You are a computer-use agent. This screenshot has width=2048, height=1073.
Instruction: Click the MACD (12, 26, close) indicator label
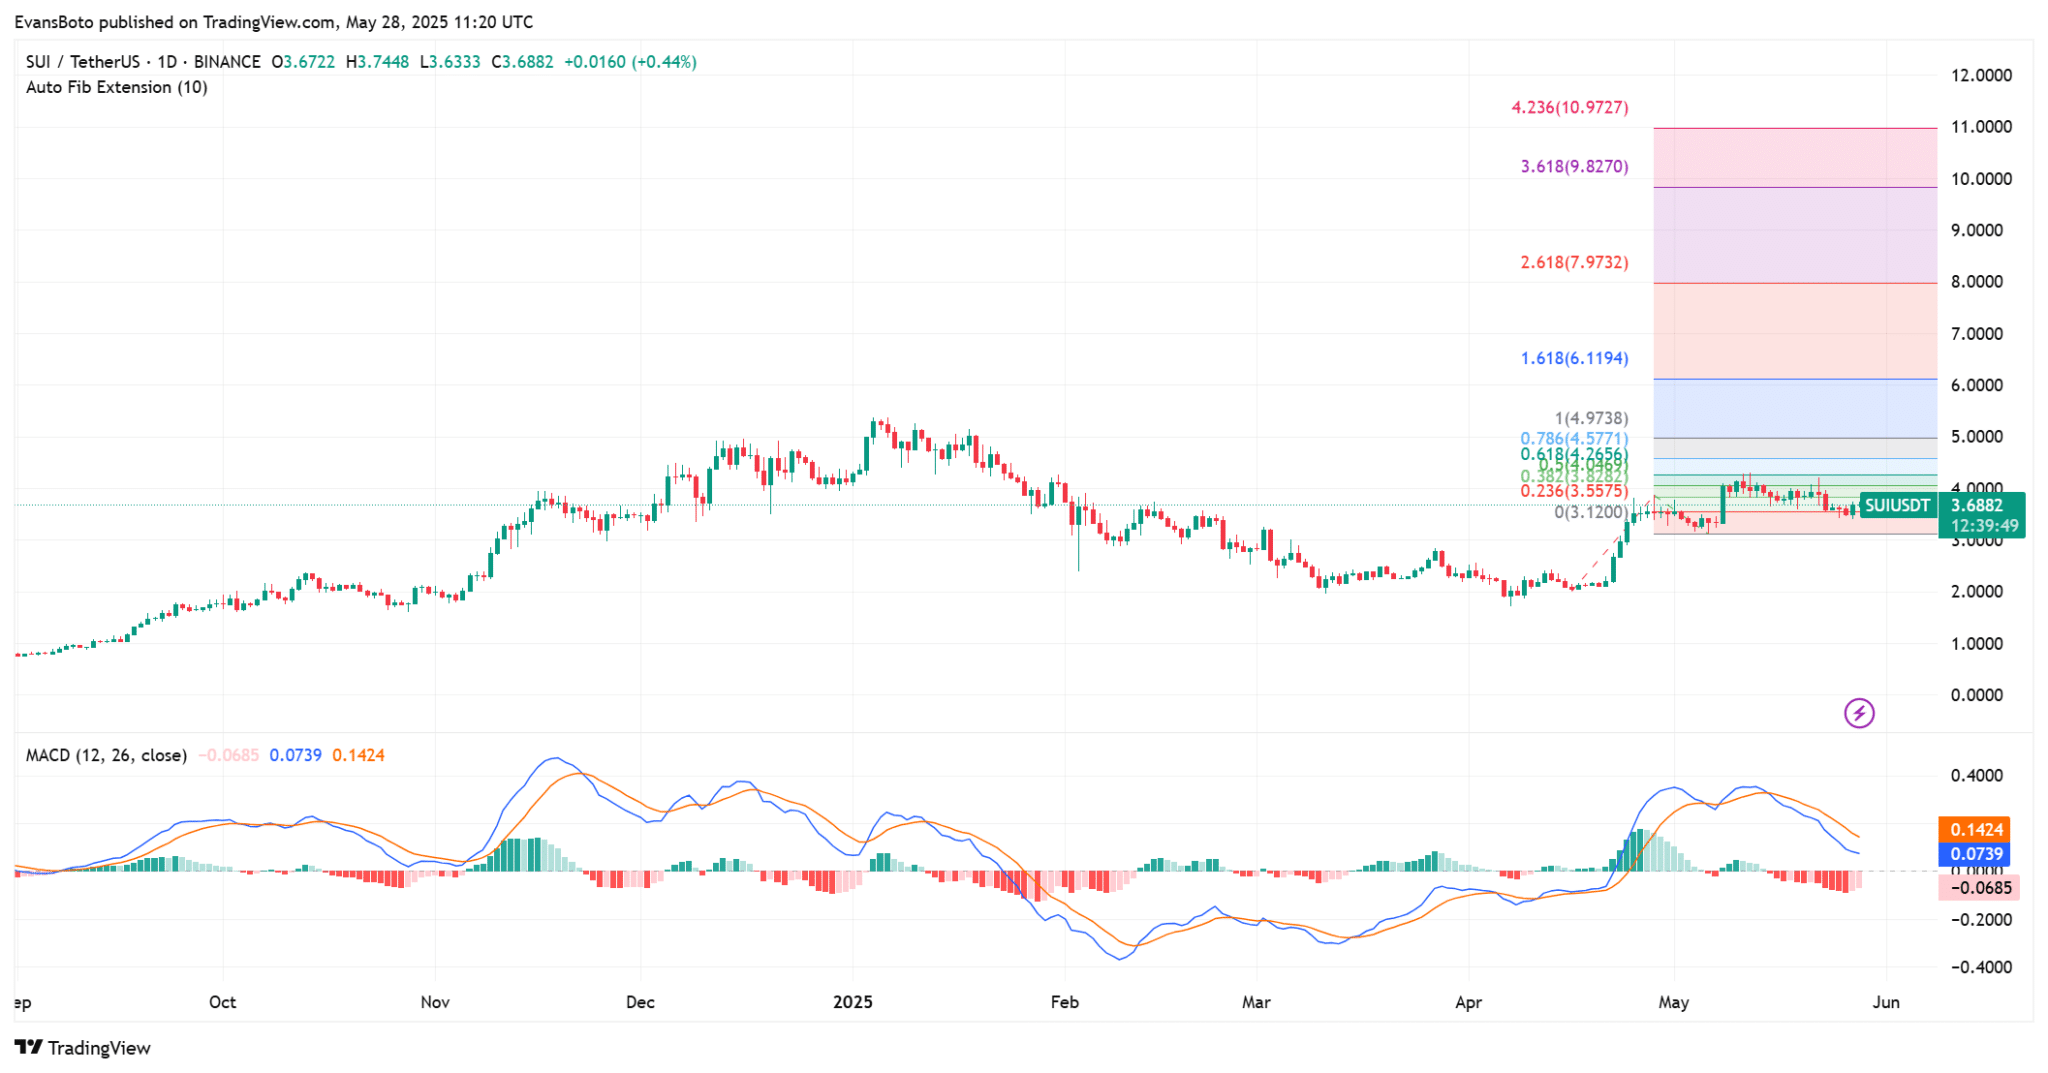click(x=104, y=756)
